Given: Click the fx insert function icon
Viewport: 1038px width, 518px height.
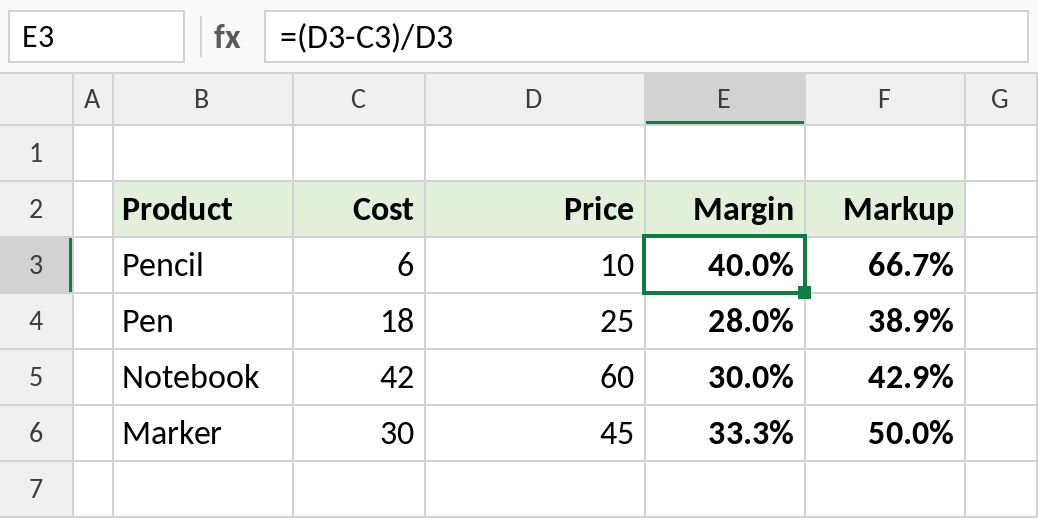Looking at the screenshot, I should click(x=226, y=37).
